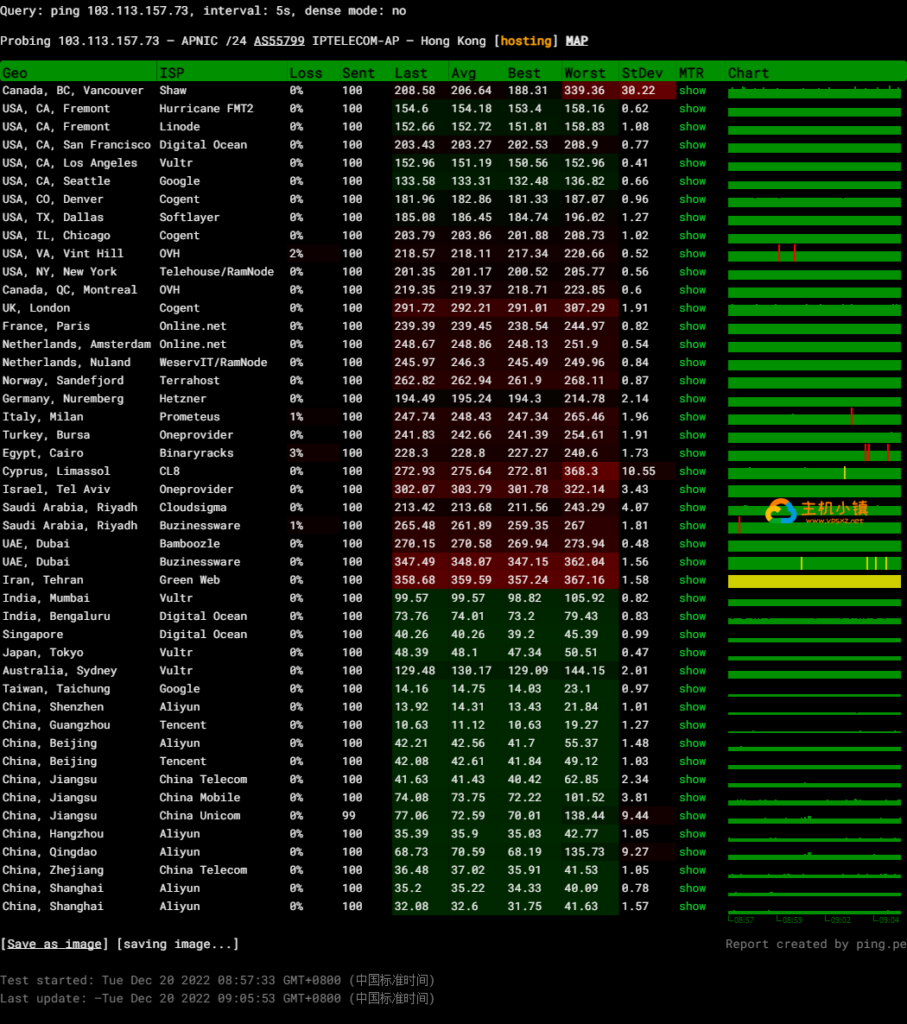Show MTR for Canada Vancouver Shaw row

click(692, 90)
